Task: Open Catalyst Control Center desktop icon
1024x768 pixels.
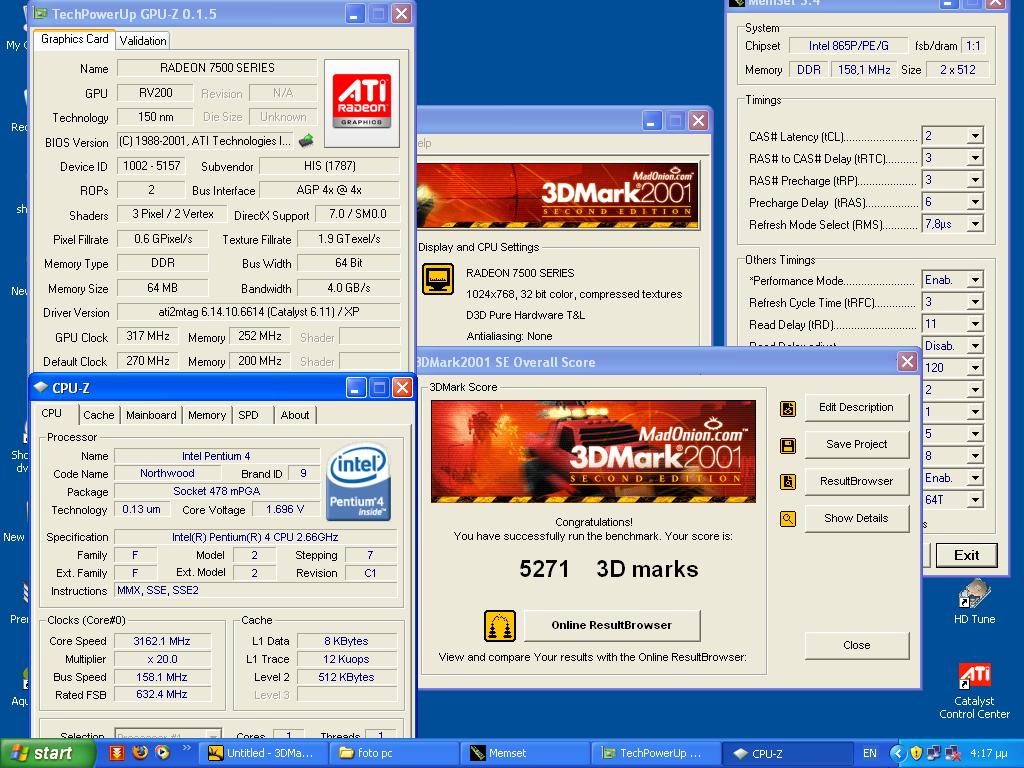Action: click(974, 691)
